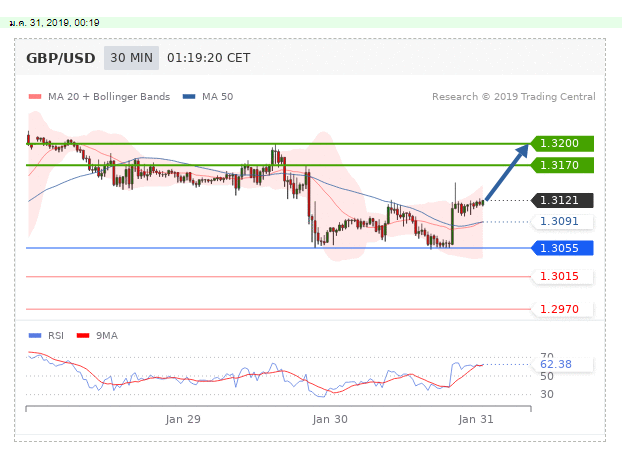This screenshot has height=454, width=622.
Task: Click the 9MA legend label
Action: pyautogui.click(x=107, y=336)
